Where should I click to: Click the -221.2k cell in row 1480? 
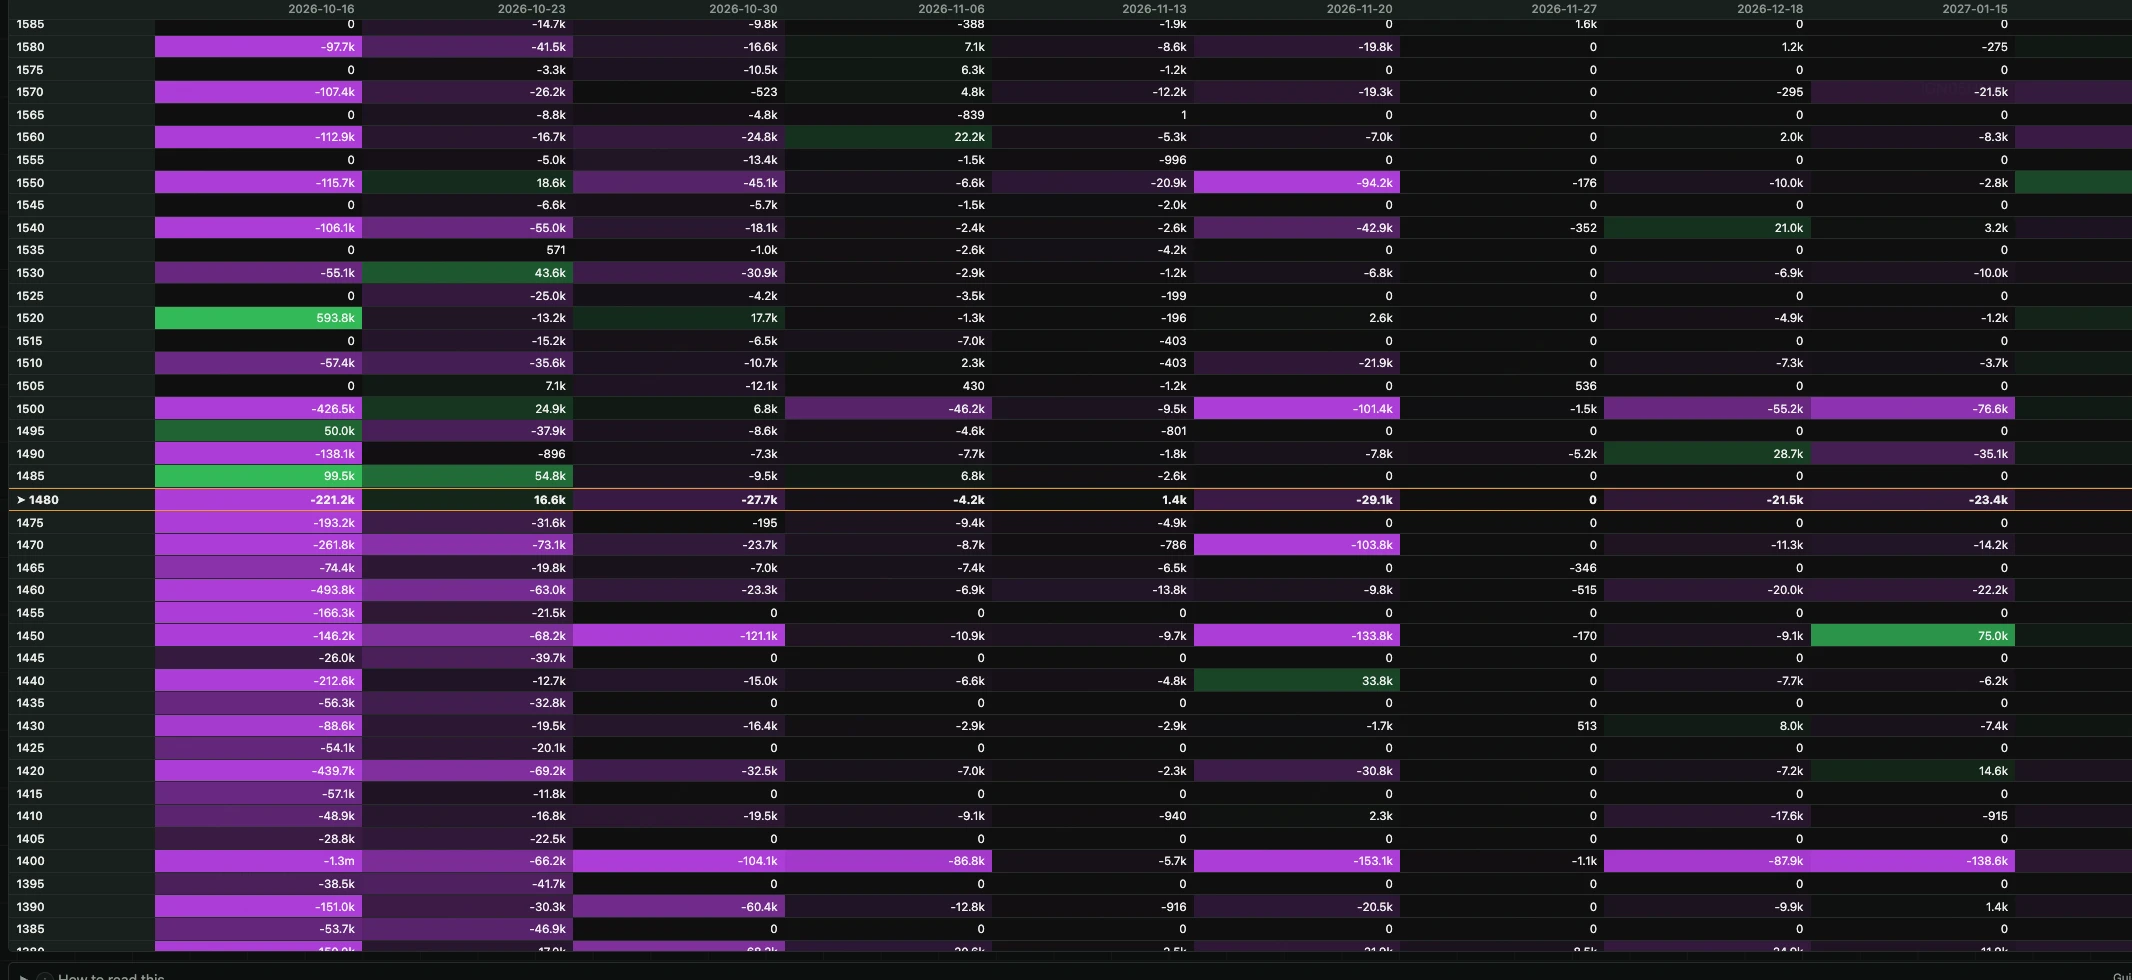click(259, 500)
